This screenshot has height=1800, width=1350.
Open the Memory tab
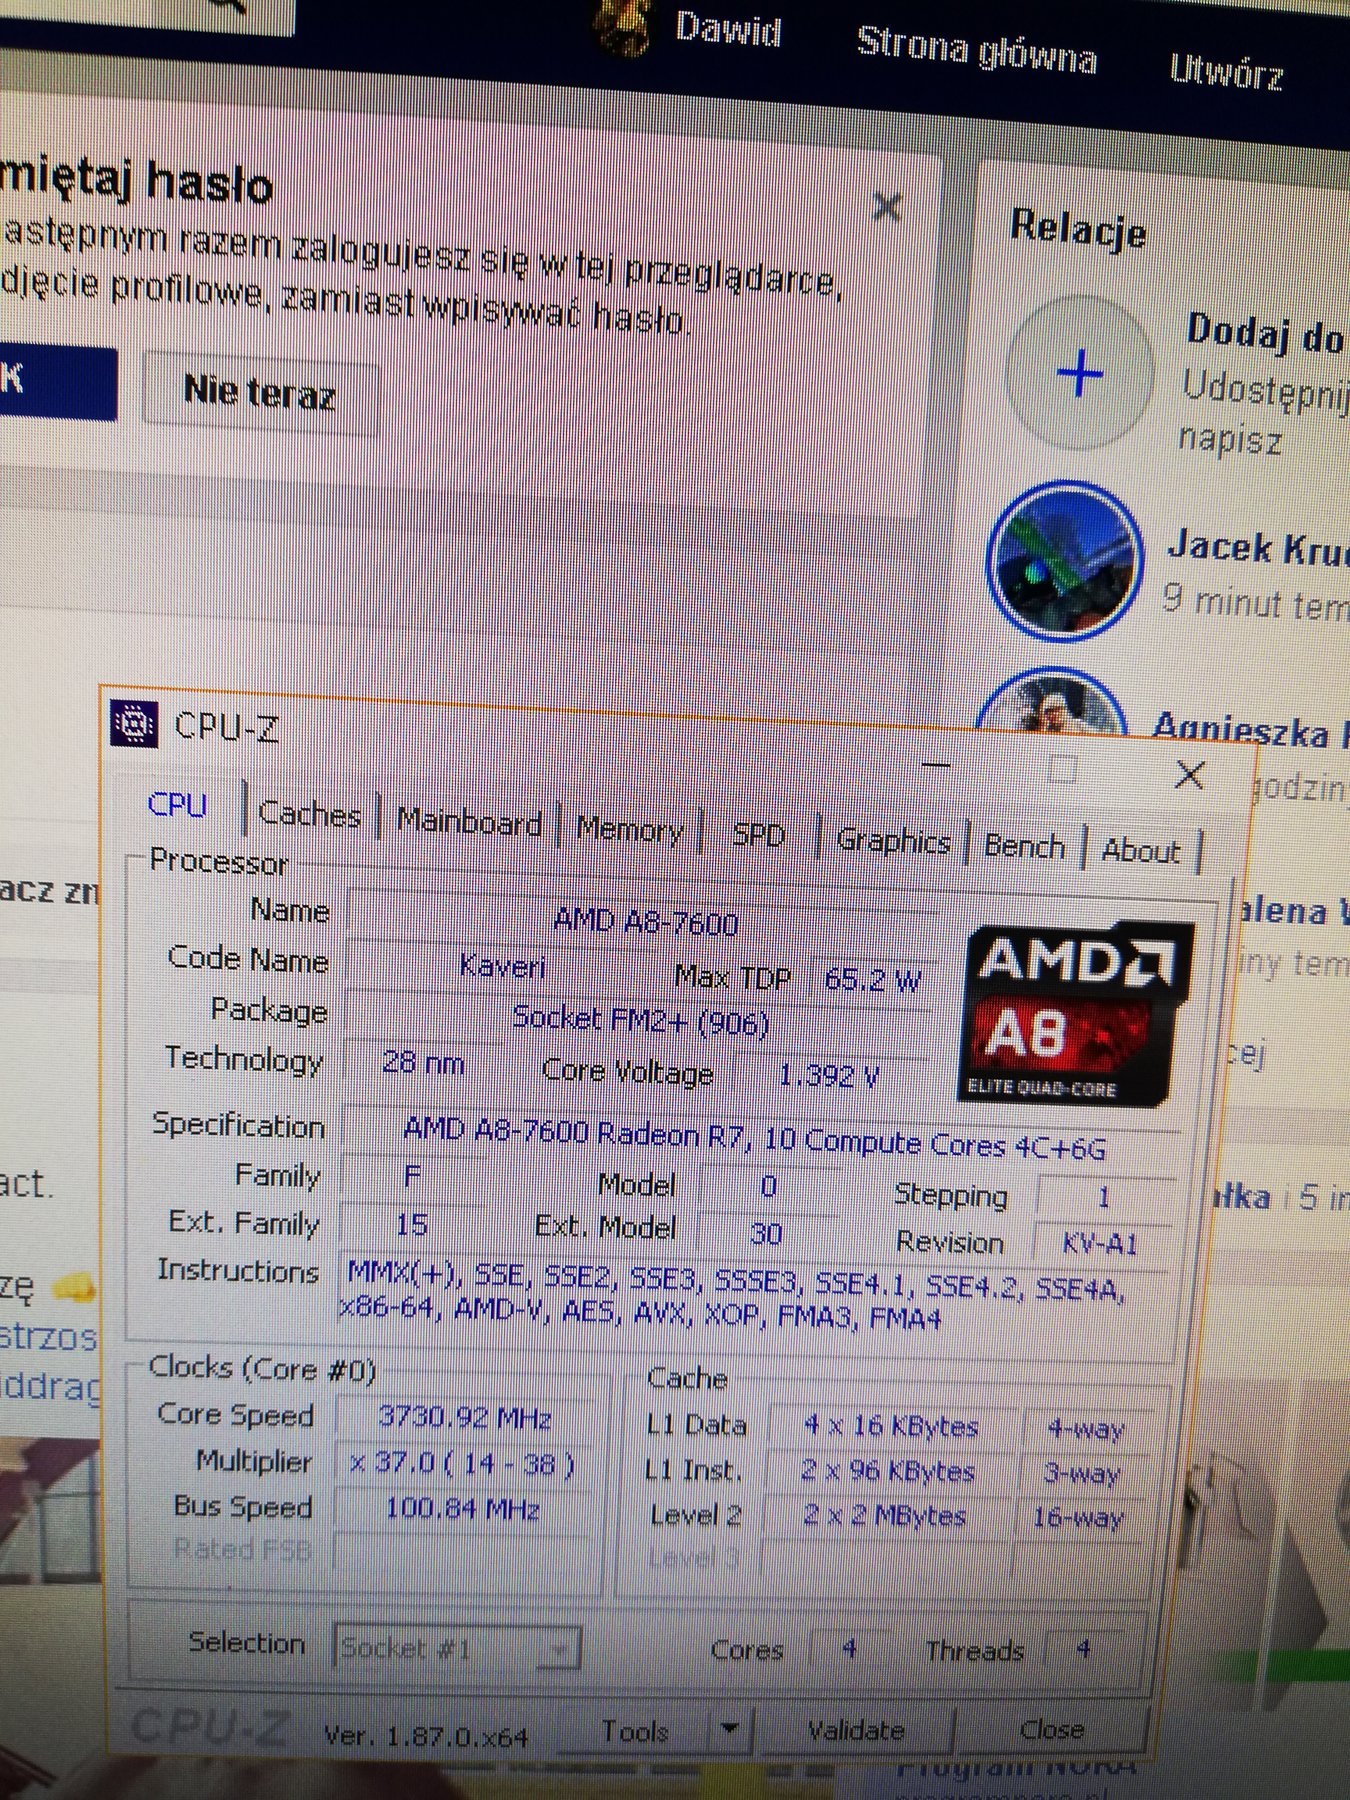pyautogui.click(x=630, y=829)
